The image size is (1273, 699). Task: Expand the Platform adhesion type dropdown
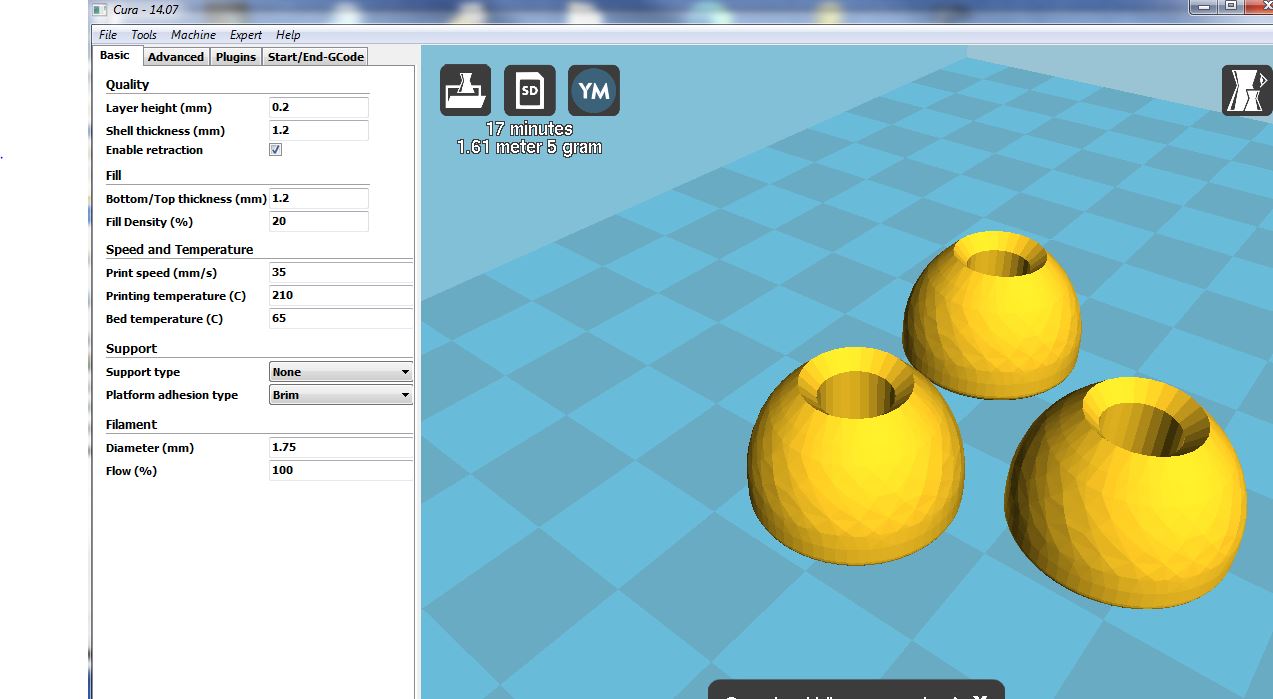click(341, 395)
